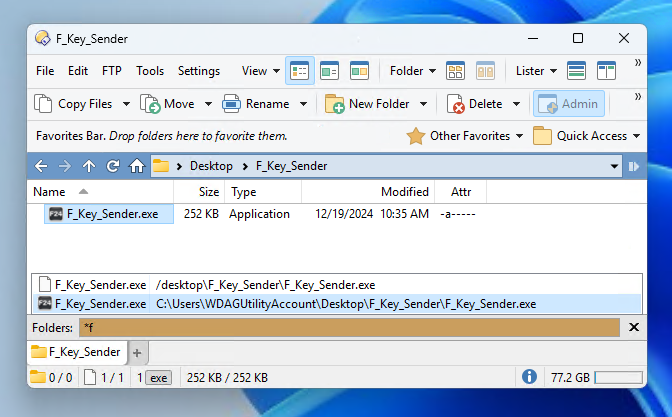The image size is (672, 417).
Task: Click the info icon in status bar
Action: pos(529,377)
